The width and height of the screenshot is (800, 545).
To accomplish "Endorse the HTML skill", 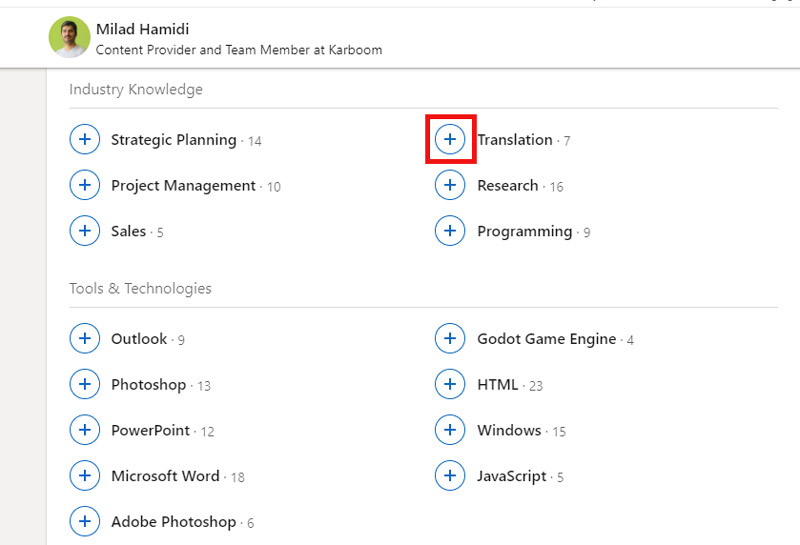I will [x=450, y=384].
